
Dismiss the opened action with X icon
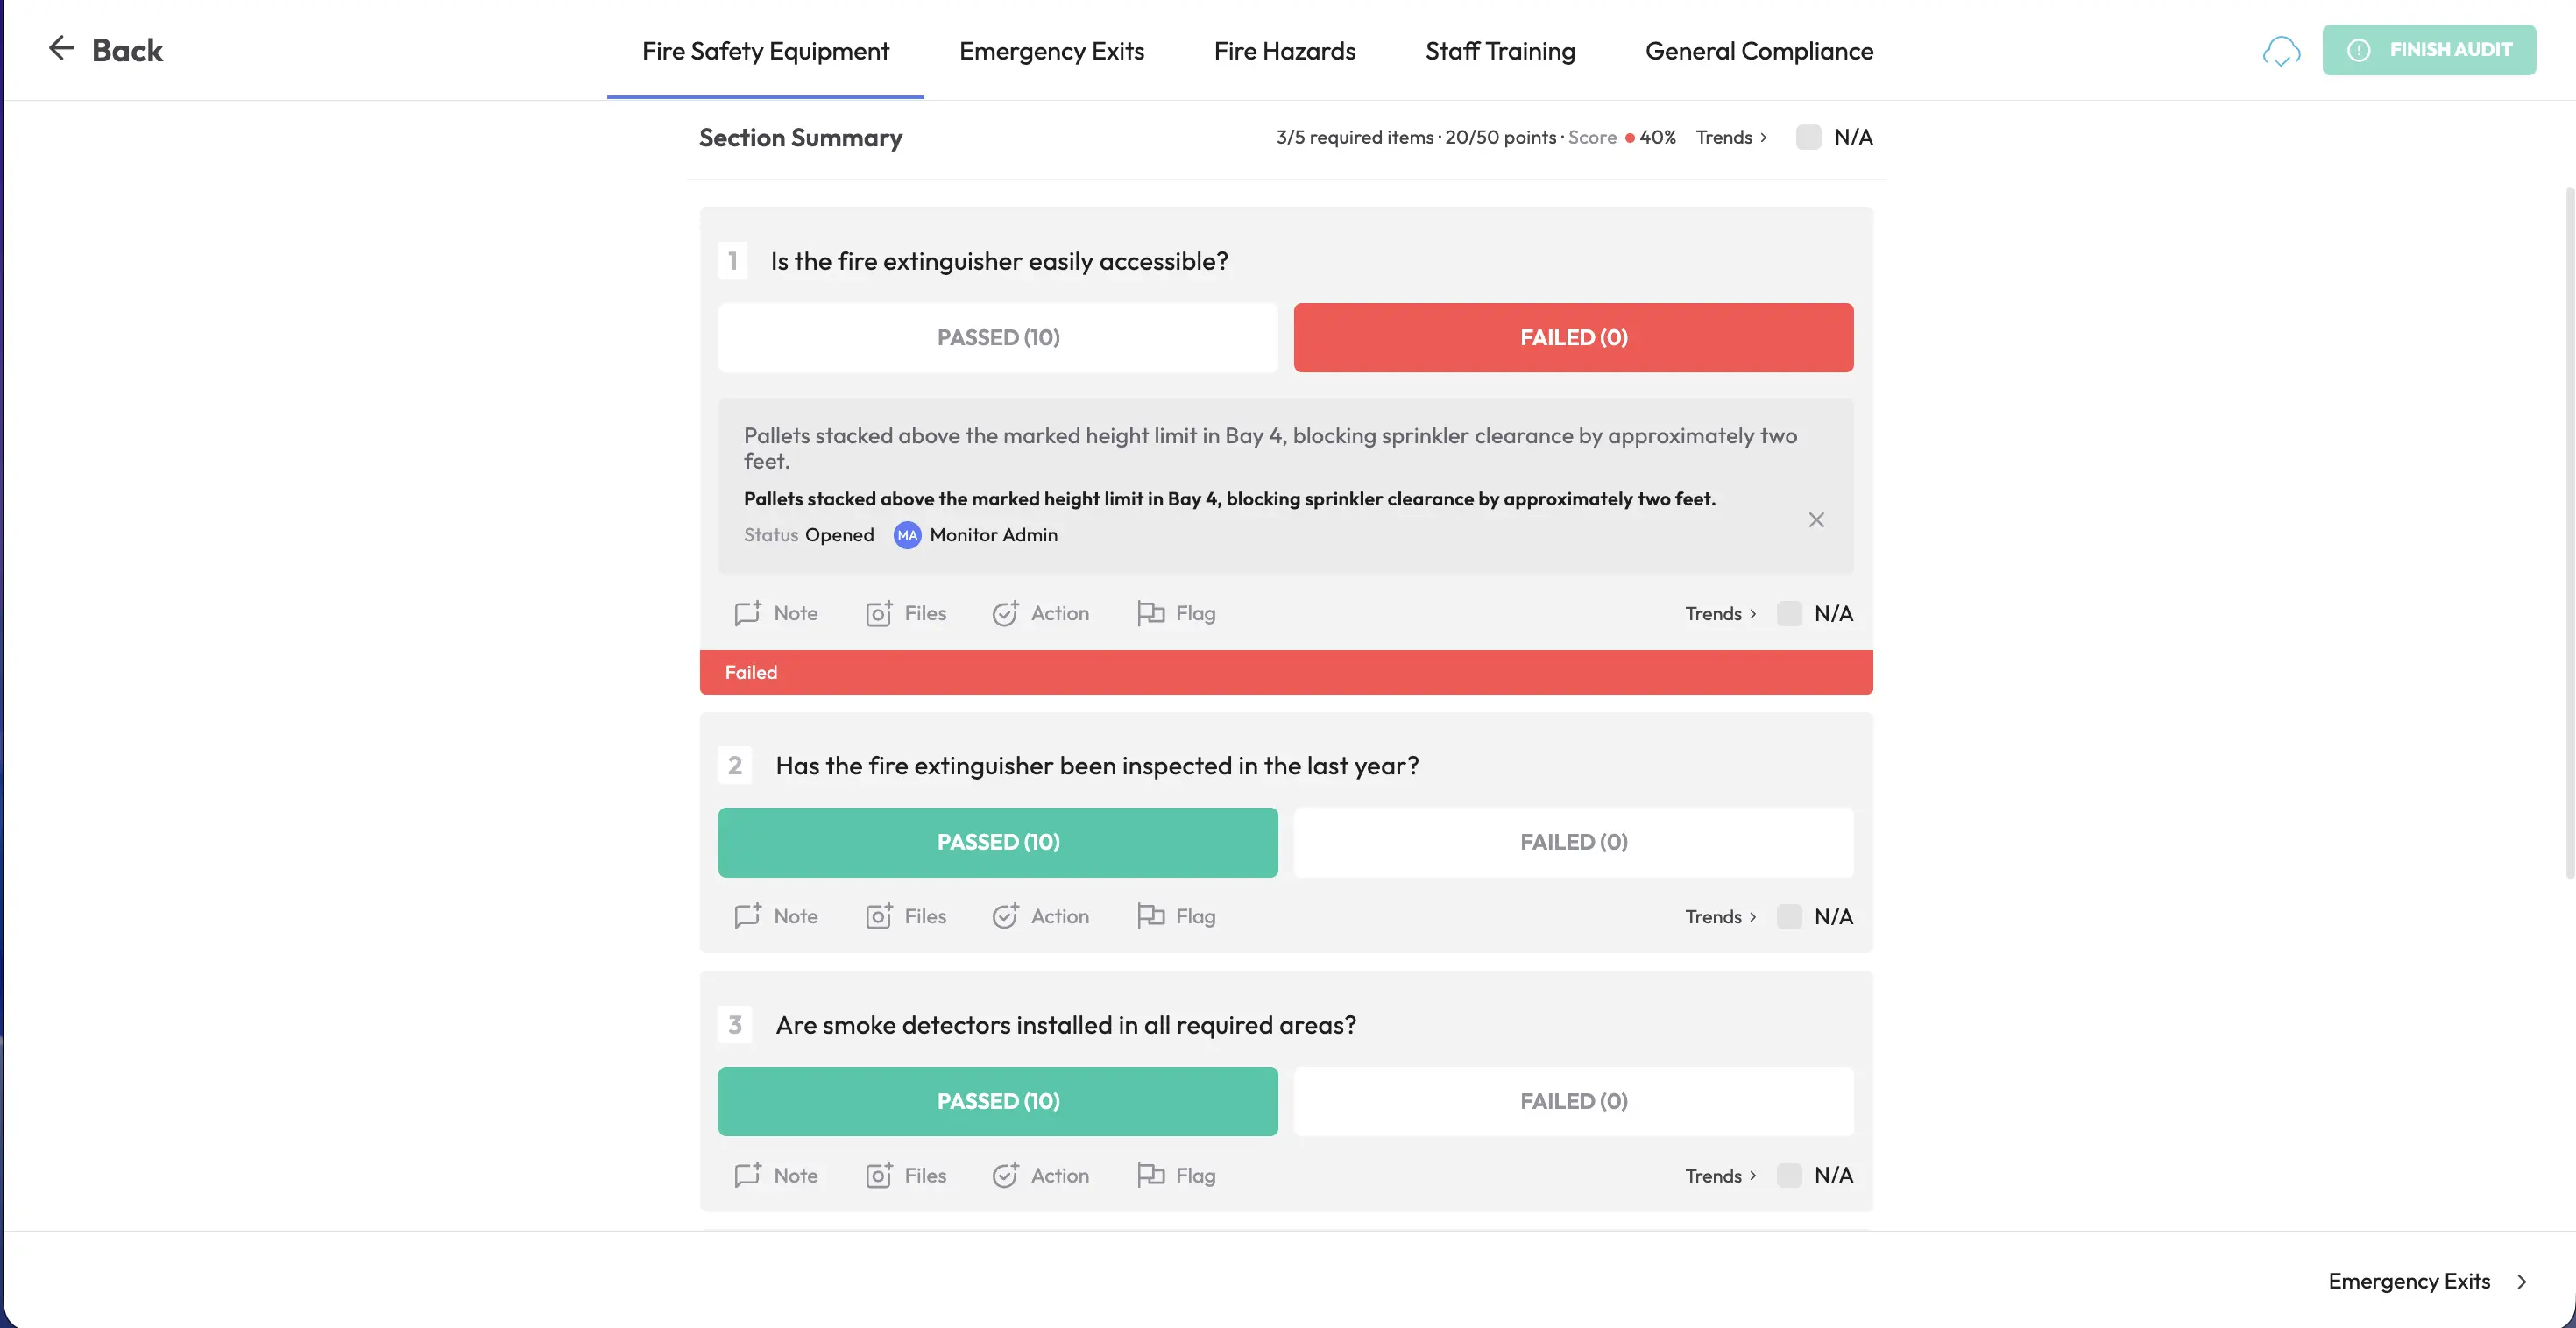tap(1816, 519)
